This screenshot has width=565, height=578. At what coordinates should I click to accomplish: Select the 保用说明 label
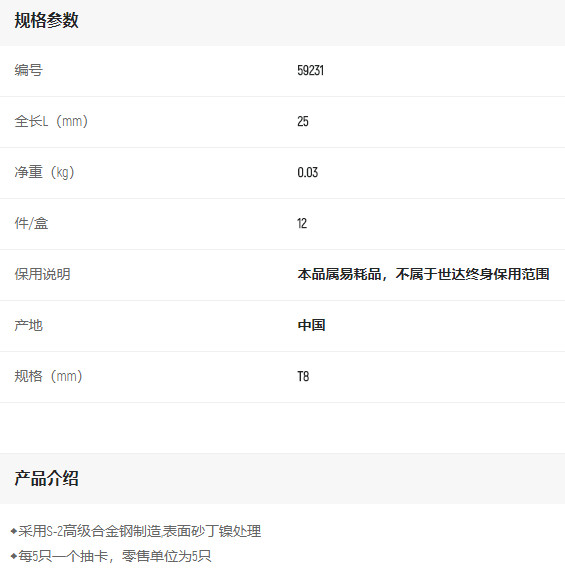(42, 274)
